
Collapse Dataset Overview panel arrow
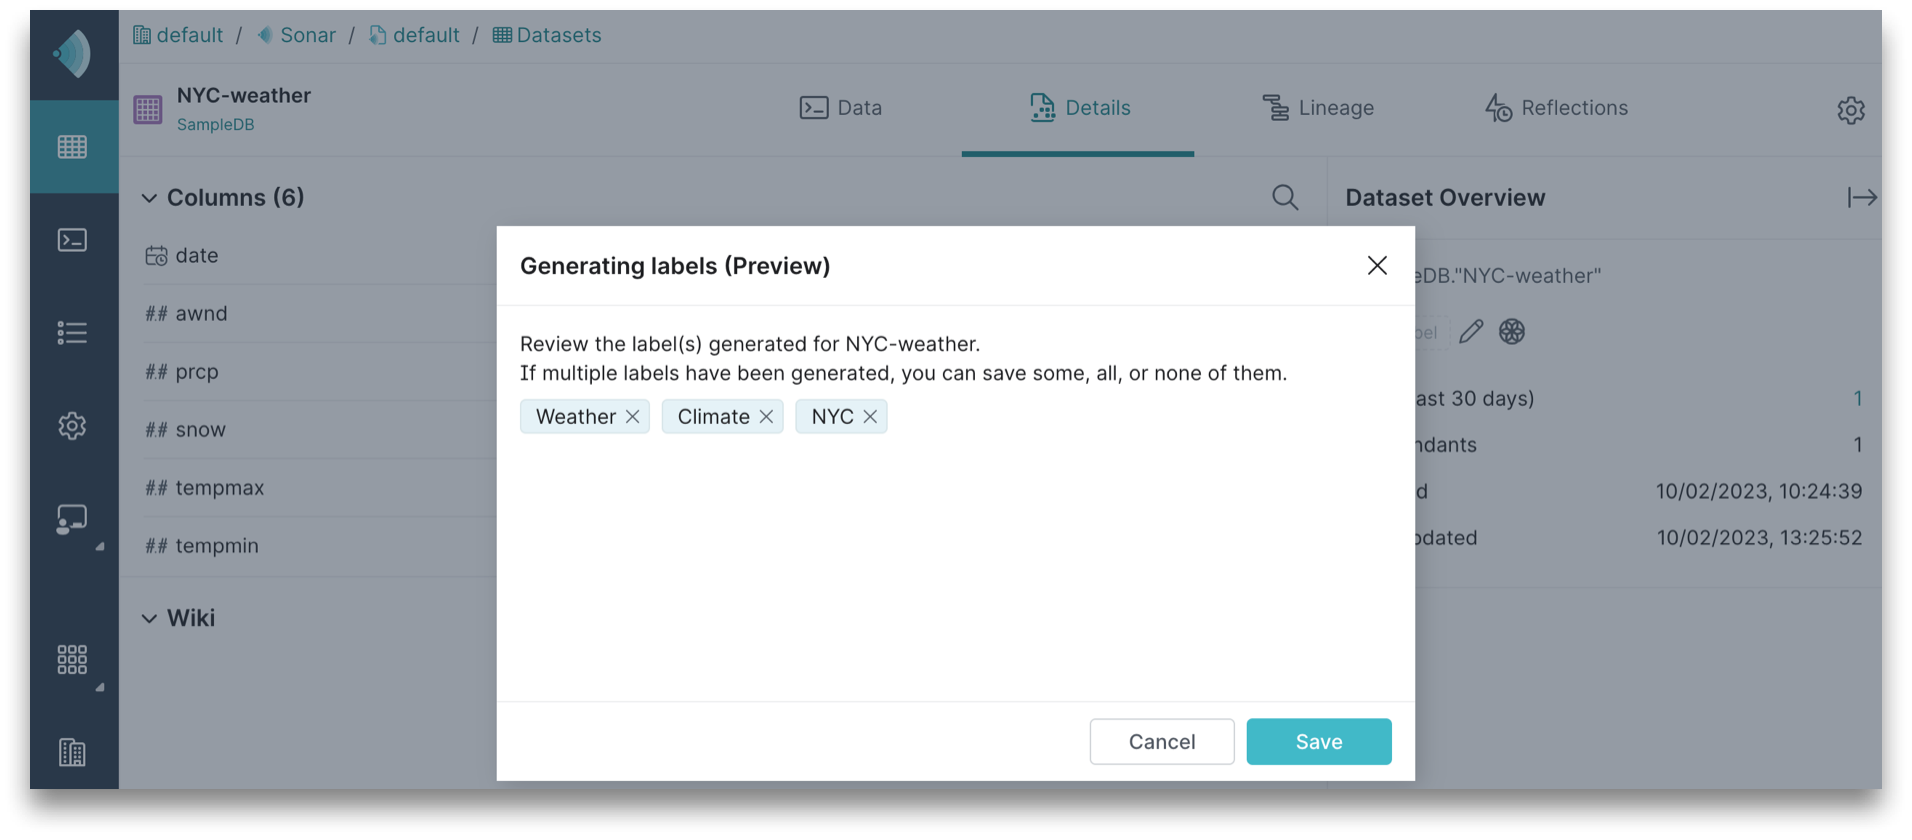pyautogui.click(x=1862, y=197)
